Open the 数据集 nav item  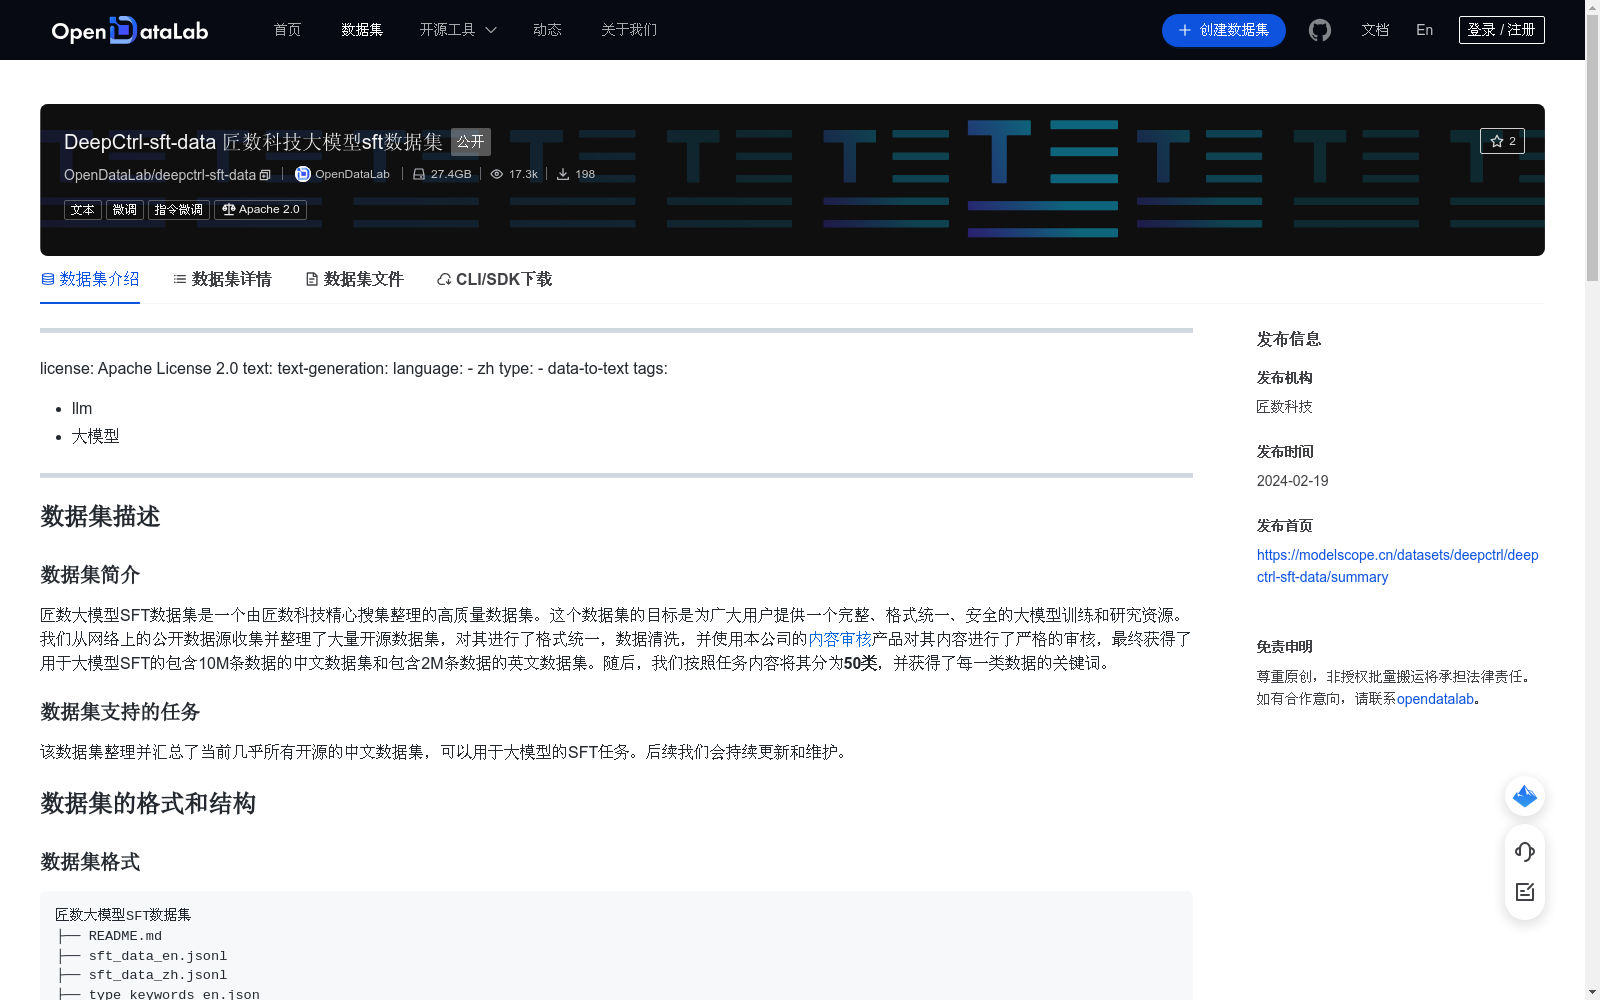tap(362, 30)
